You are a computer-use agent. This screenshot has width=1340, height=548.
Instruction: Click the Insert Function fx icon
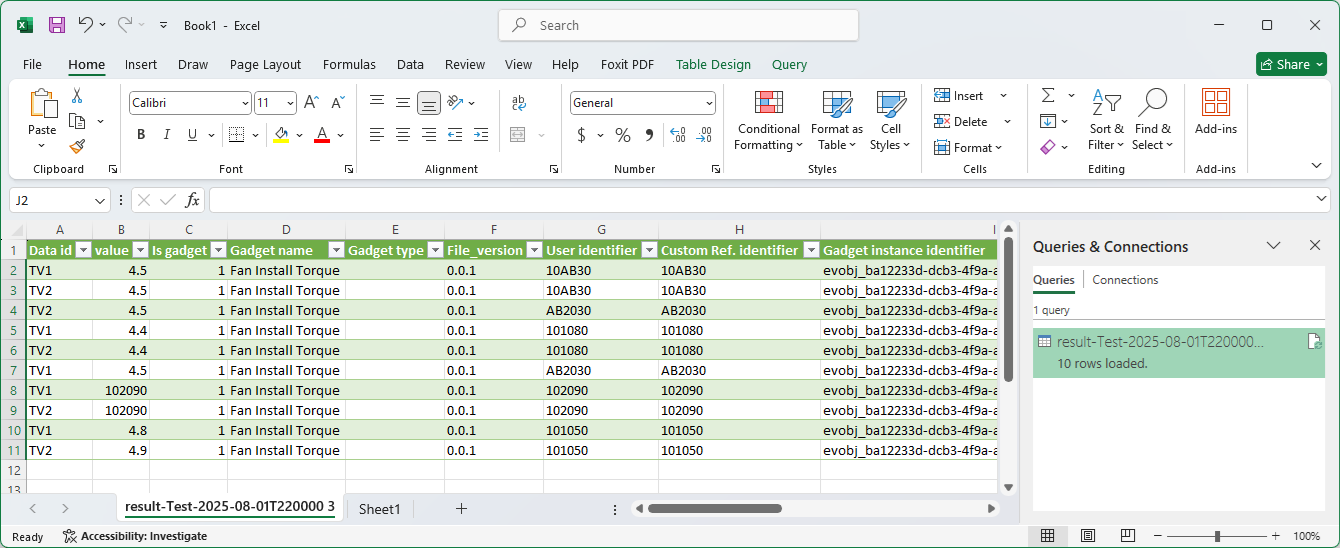193,200
